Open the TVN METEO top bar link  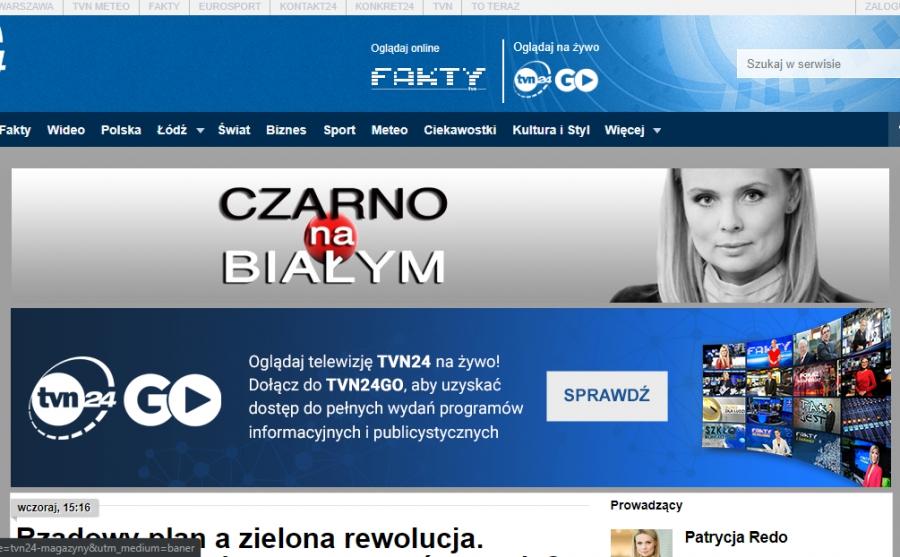tap(101, 6)
